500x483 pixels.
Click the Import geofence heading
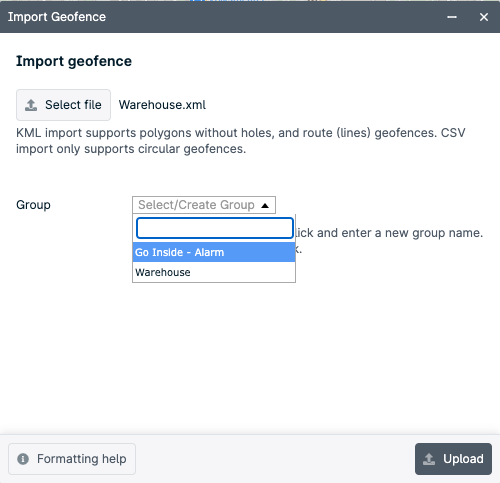74,61
